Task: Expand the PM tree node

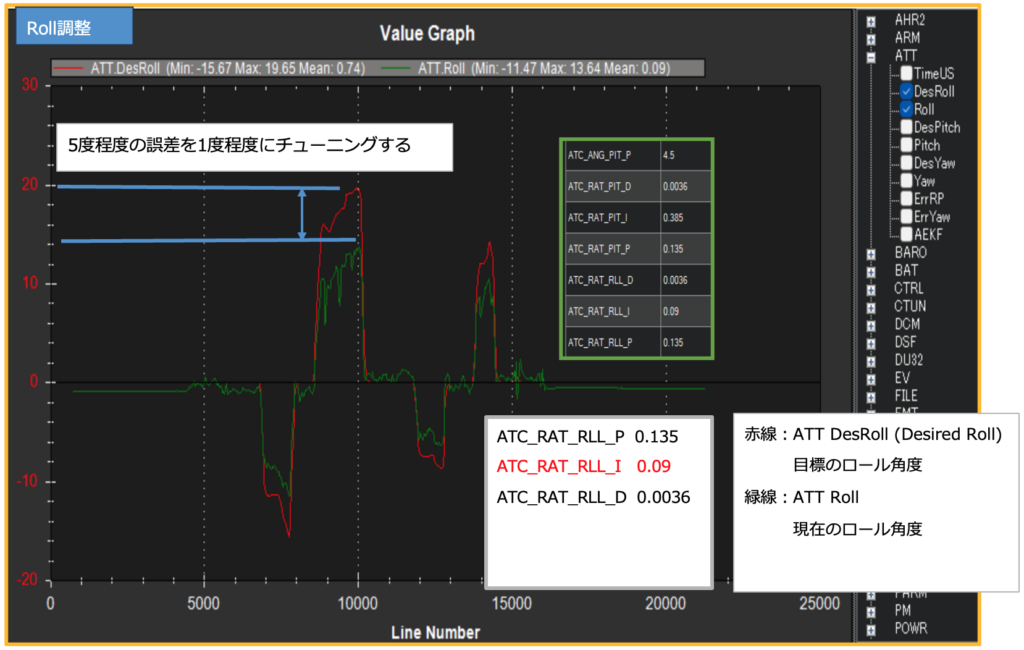Action: tap(871, 612)
